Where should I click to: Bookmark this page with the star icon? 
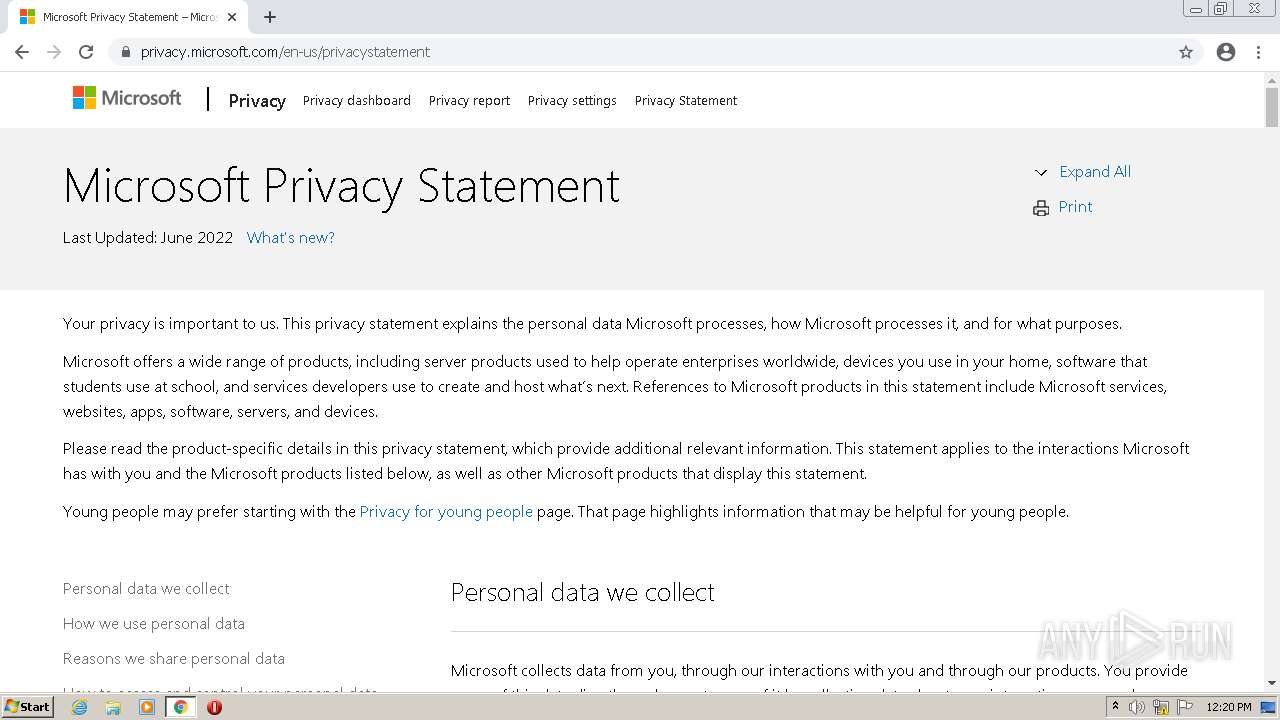pos(1186,52)
